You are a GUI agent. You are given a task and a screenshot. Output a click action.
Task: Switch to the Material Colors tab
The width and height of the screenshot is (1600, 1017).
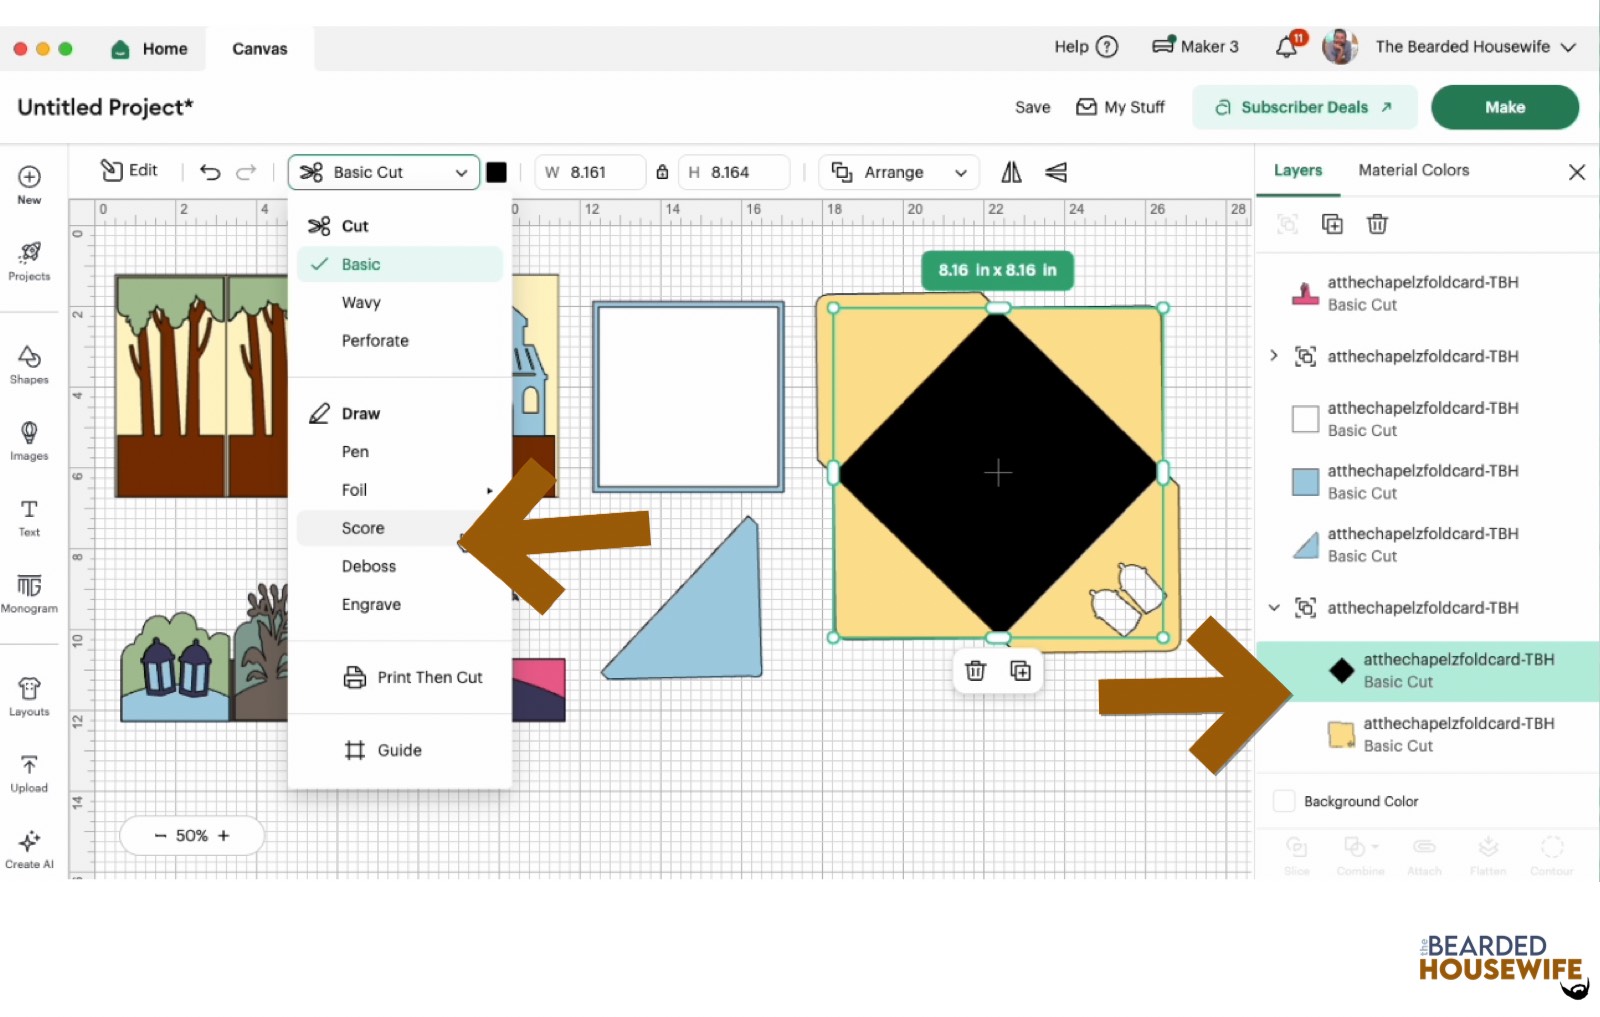(x=1412, y=169)
